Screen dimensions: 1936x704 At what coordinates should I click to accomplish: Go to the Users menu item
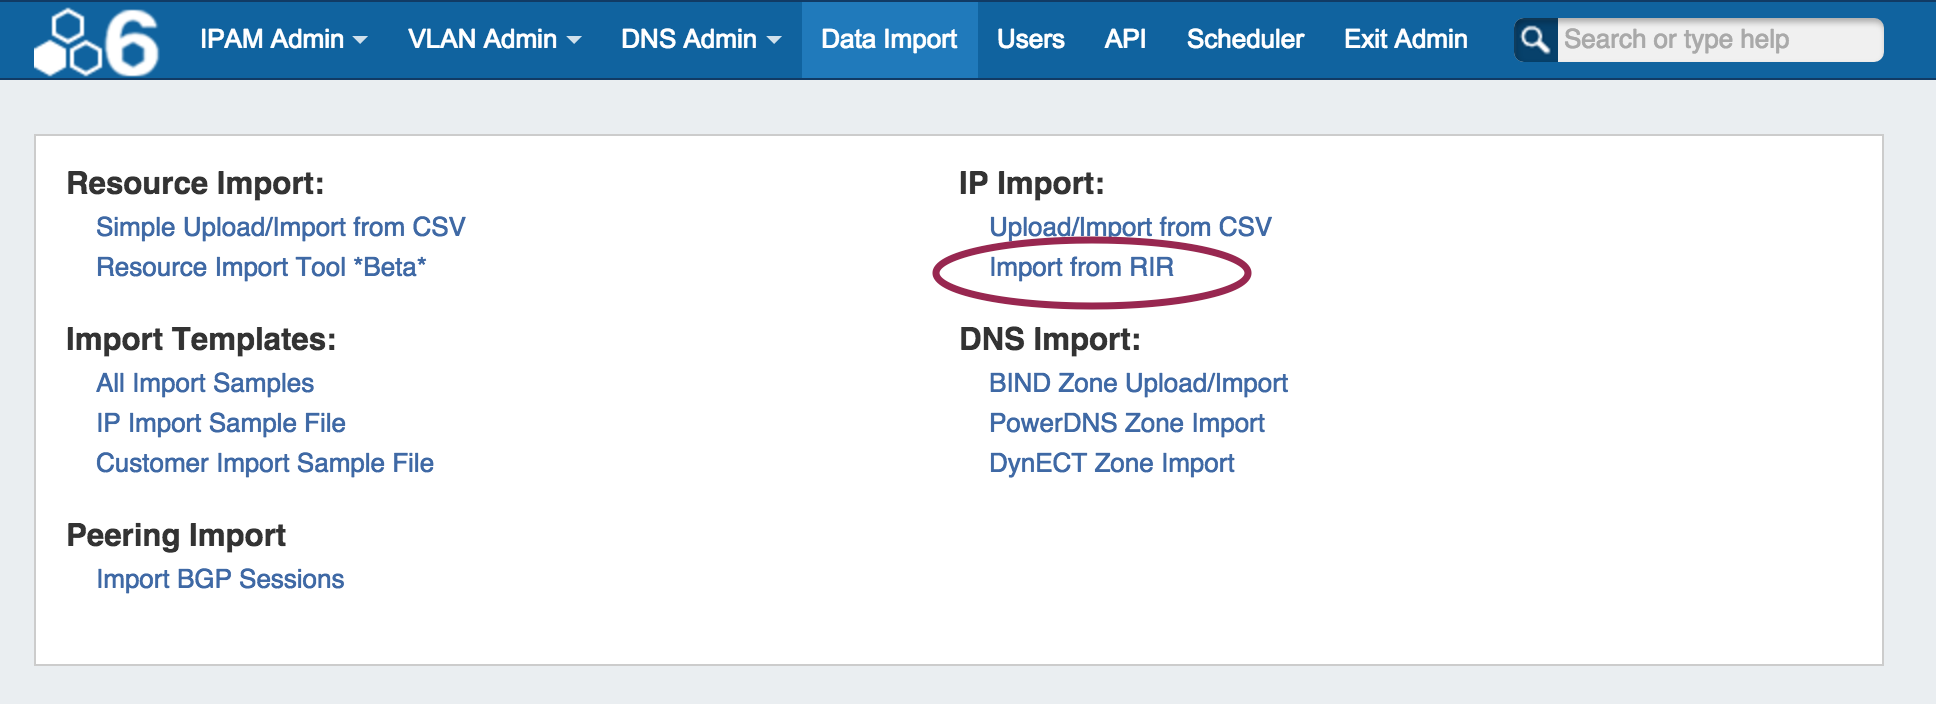click(x=1030, y=40)
